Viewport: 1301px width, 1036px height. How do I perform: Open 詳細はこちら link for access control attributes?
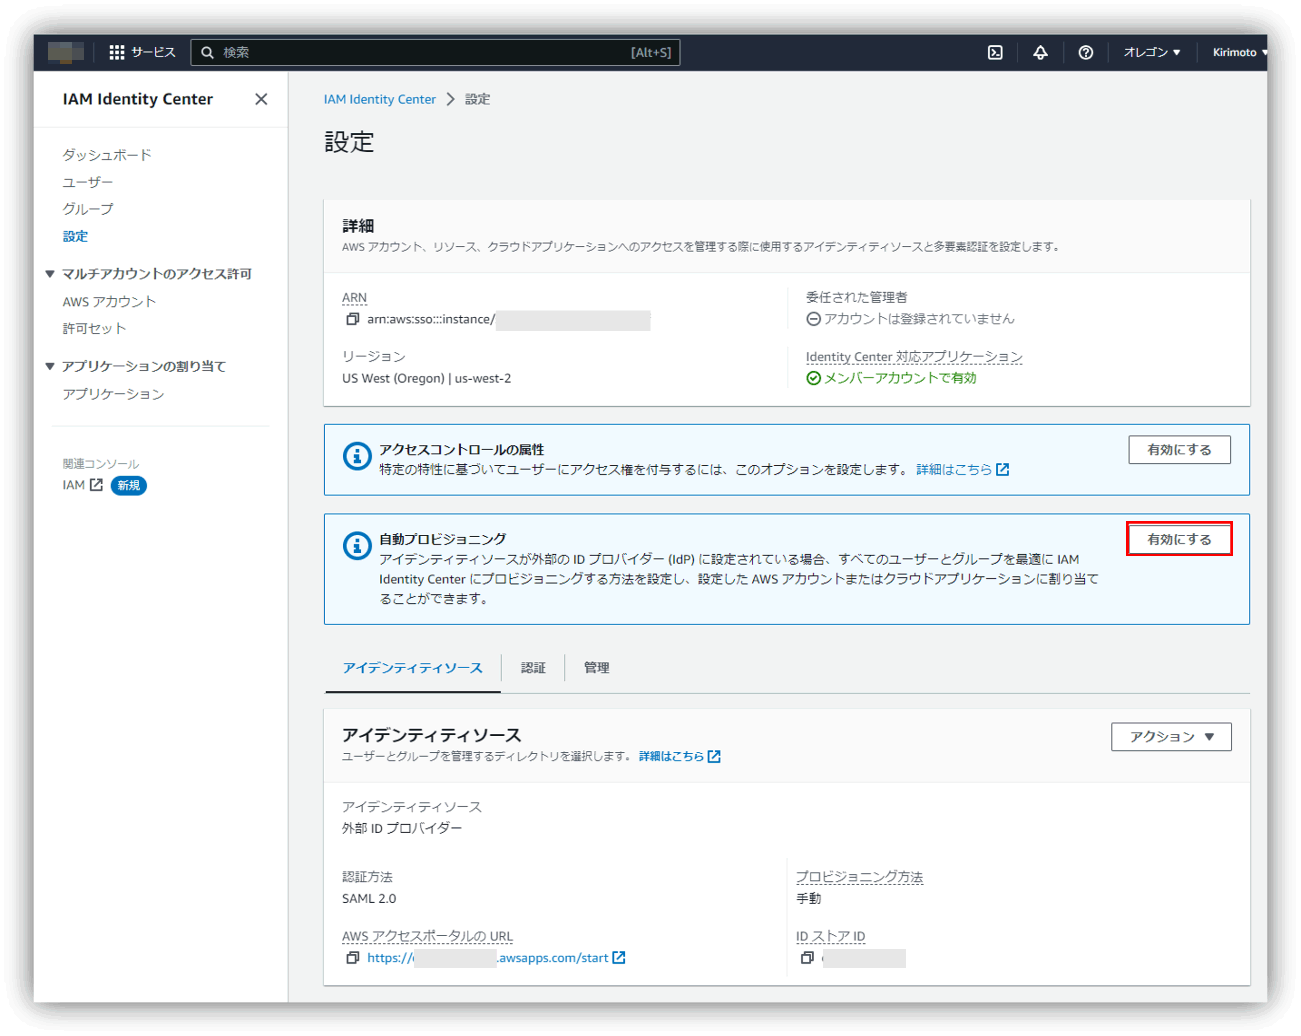(962, 469)
